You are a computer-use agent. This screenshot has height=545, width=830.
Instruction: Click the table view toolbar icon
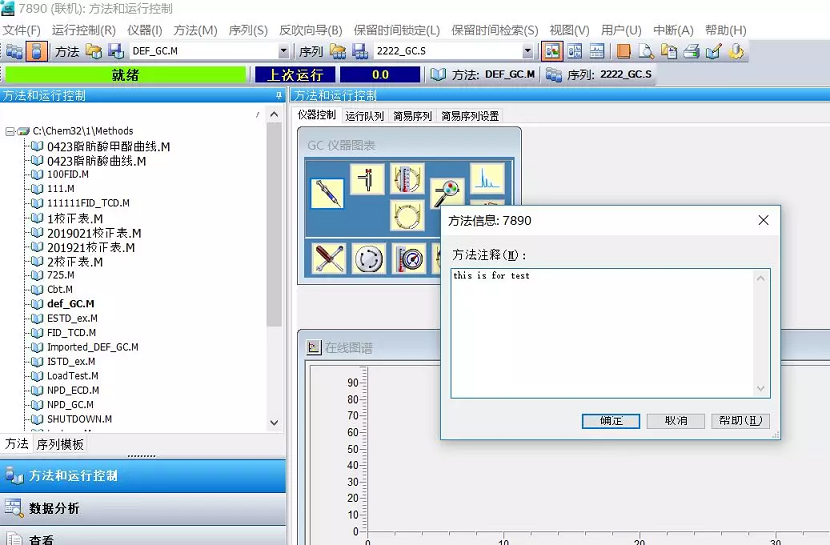(597, 51)
